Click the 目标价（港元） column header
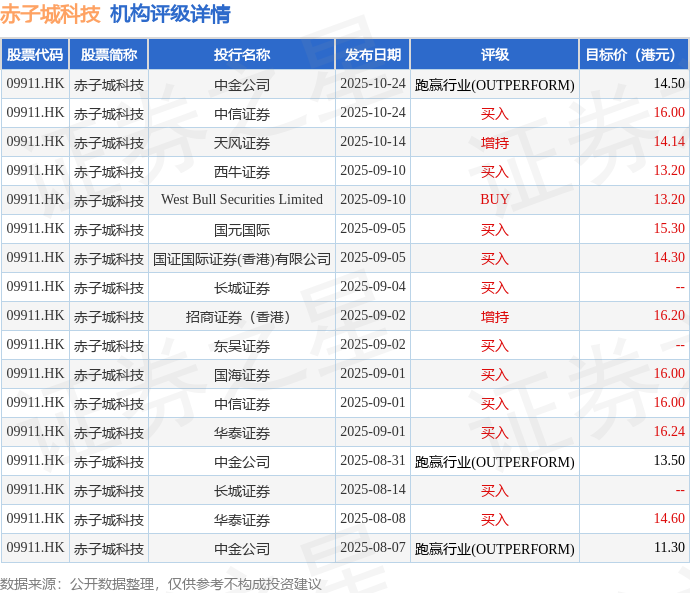This screenshot has height=593, width=690. 634,55
